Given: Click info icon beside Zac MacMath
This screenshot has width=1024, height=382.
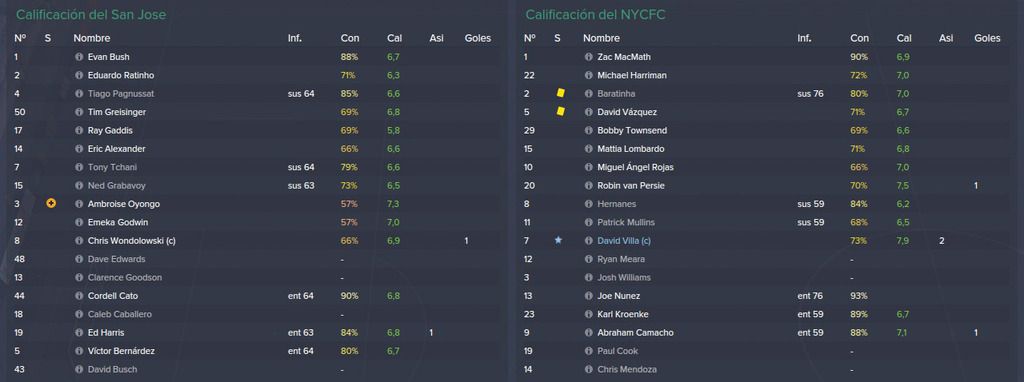Looking at the screenshot, I should [588, 57].
